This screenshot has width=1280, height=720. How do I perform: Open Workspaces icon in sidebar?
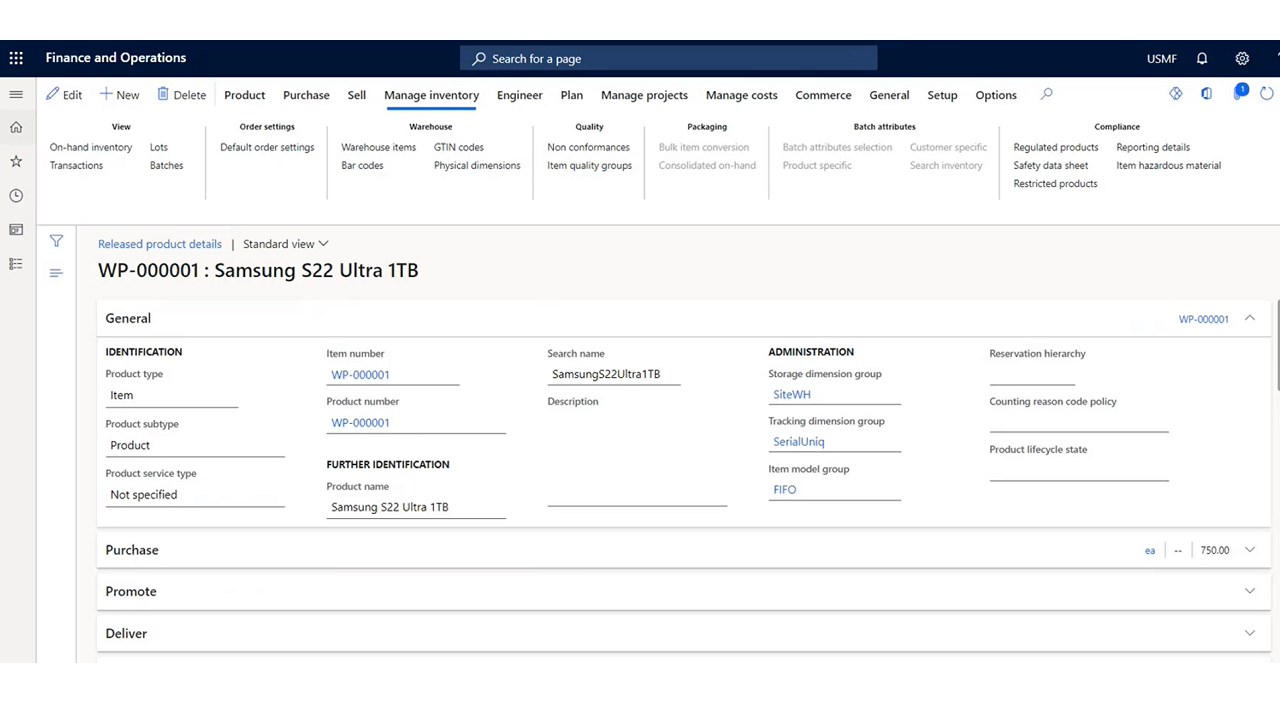(x=16, y=230)
